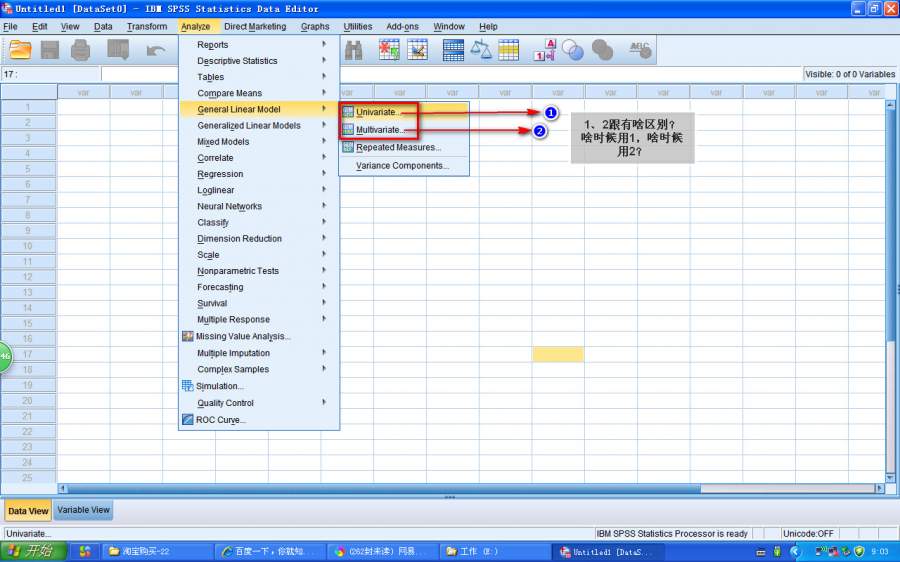Click the Show All Variables gray circles icon
The image size is (900, 562).
(602, 50)
